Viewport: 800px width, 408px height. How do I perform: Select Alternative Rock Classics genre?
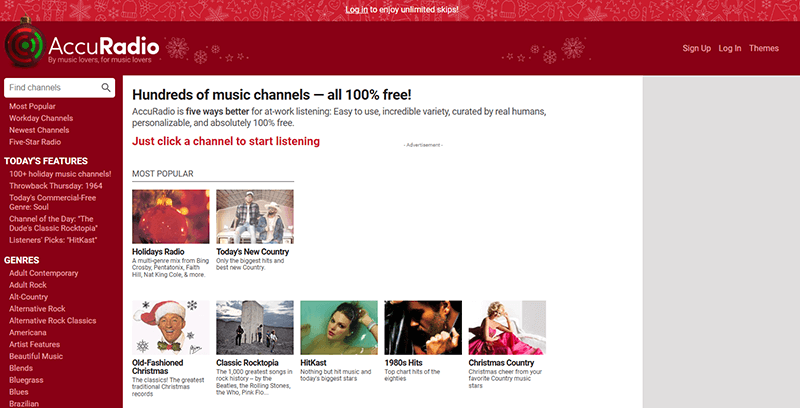(x=53, y=320)
